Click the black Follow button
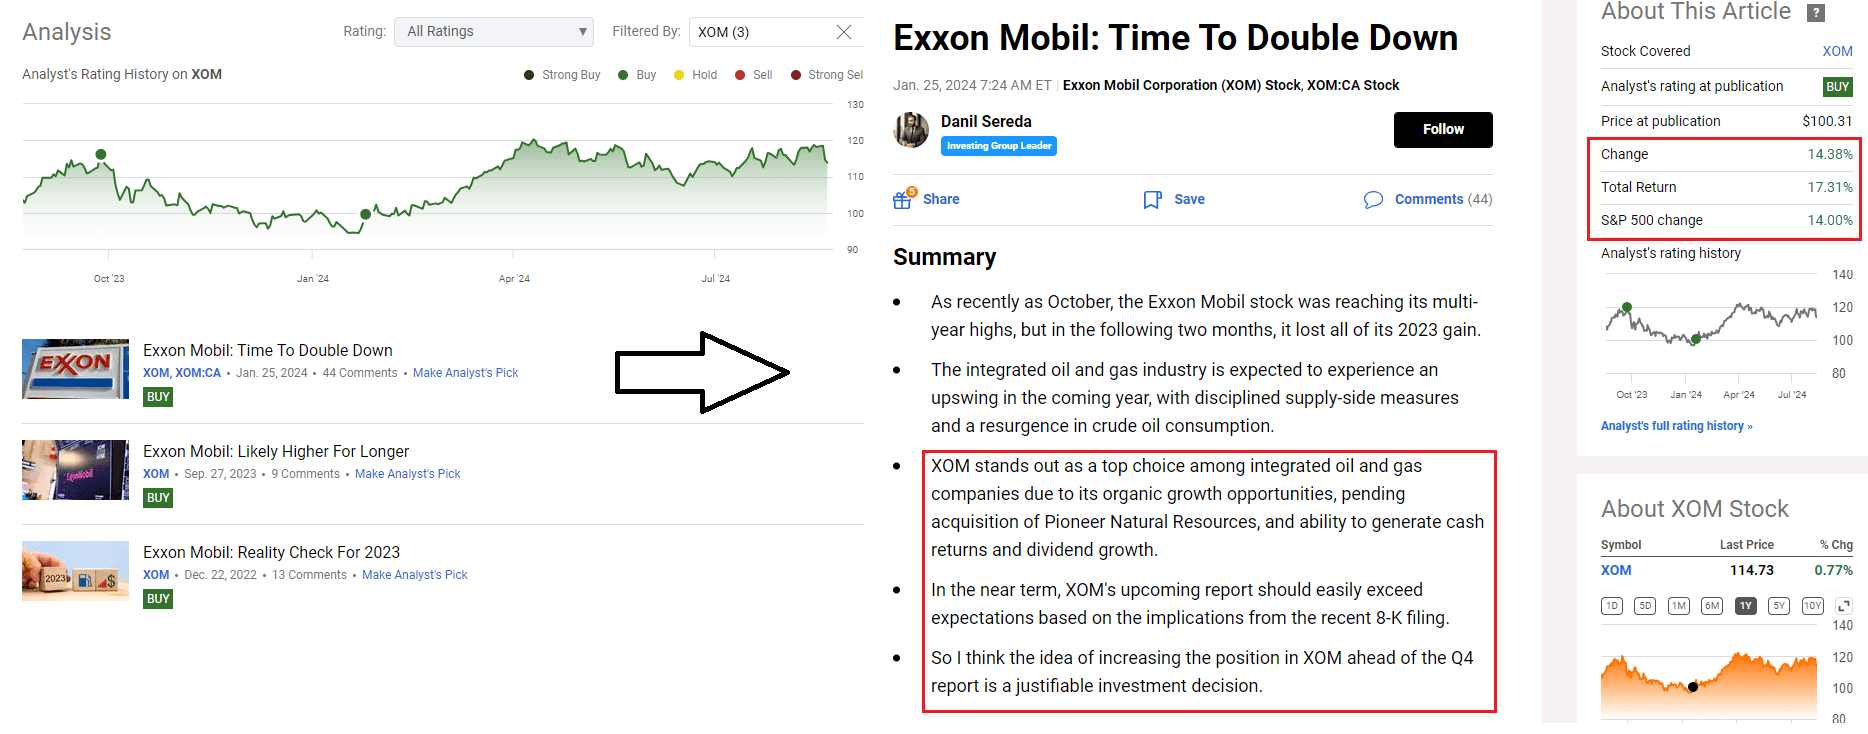Image resolution: width=1868 pixels, height=734 pixels. click(1443, 130)
